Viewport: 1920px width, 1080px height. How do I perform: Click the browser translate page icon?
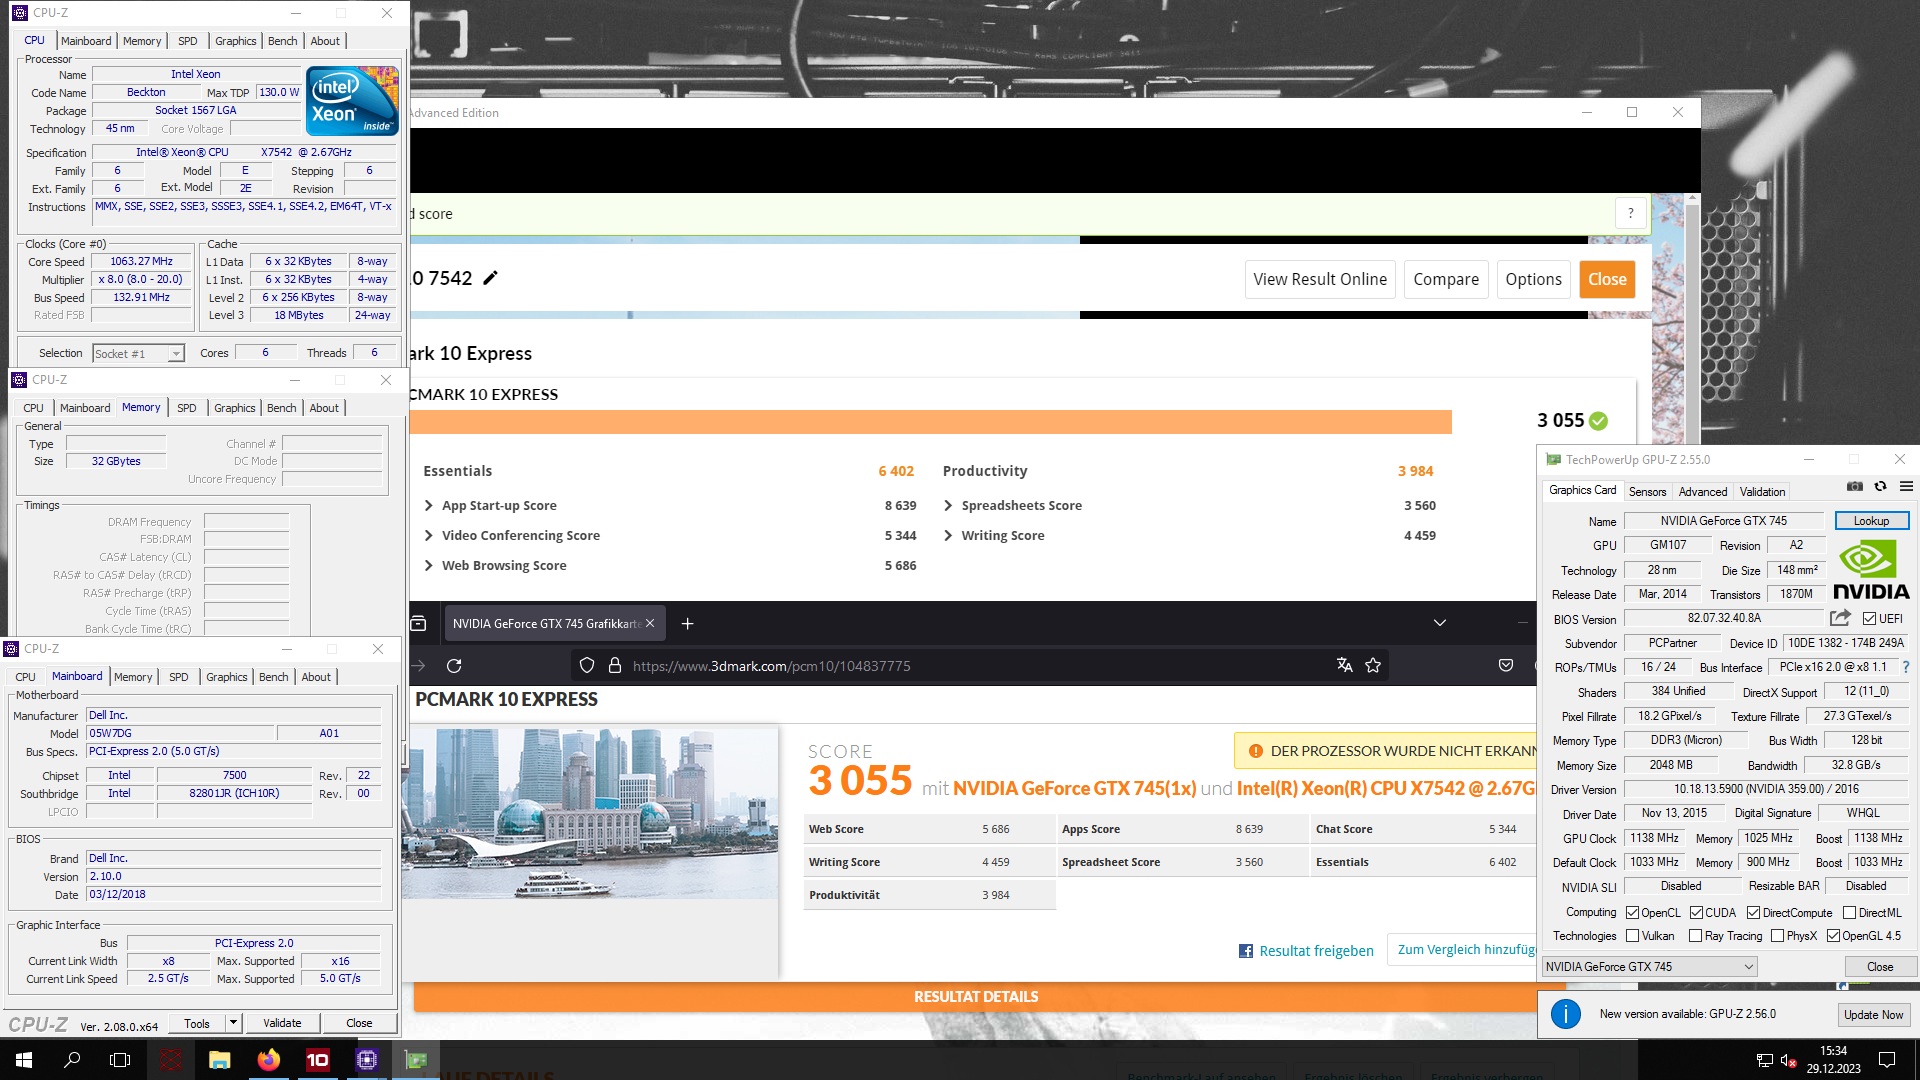pyautogui.click(x=1344, y=666)
